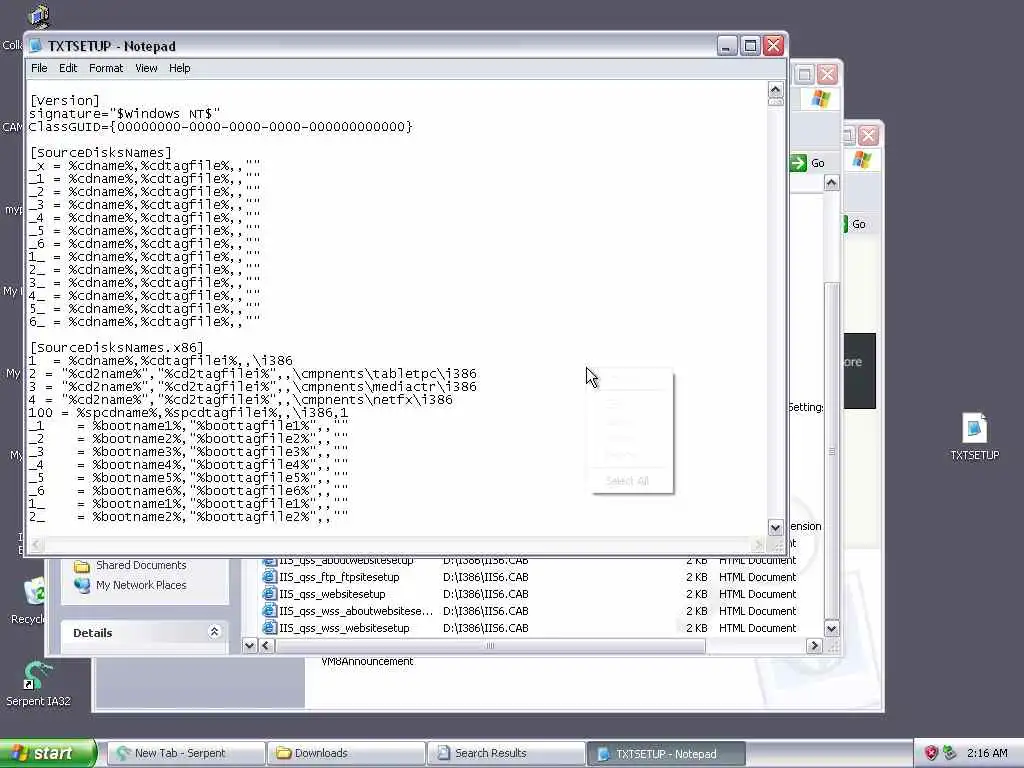Screen dimensions: 1024x768
Task: Click Notepad horizontal scrollbar left arrow
Action: click(x=36, y=544)
